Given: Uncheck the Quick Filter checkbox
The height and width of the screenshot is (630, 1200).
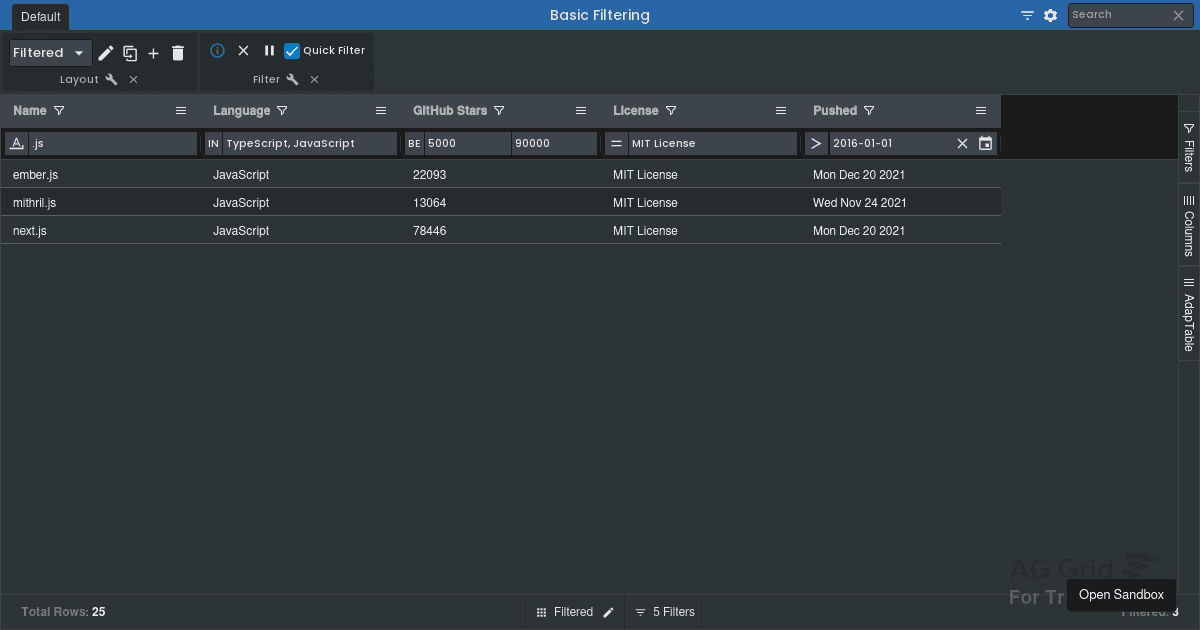Looking at the screenshot, I should 292,51.
